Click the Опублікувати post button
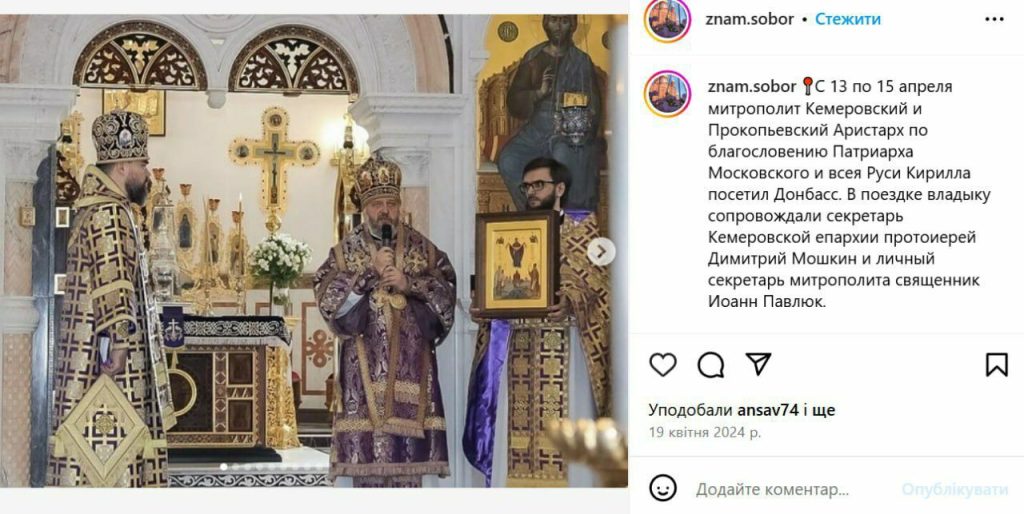This screenshot has height=514, width=1024. point(954,489)
